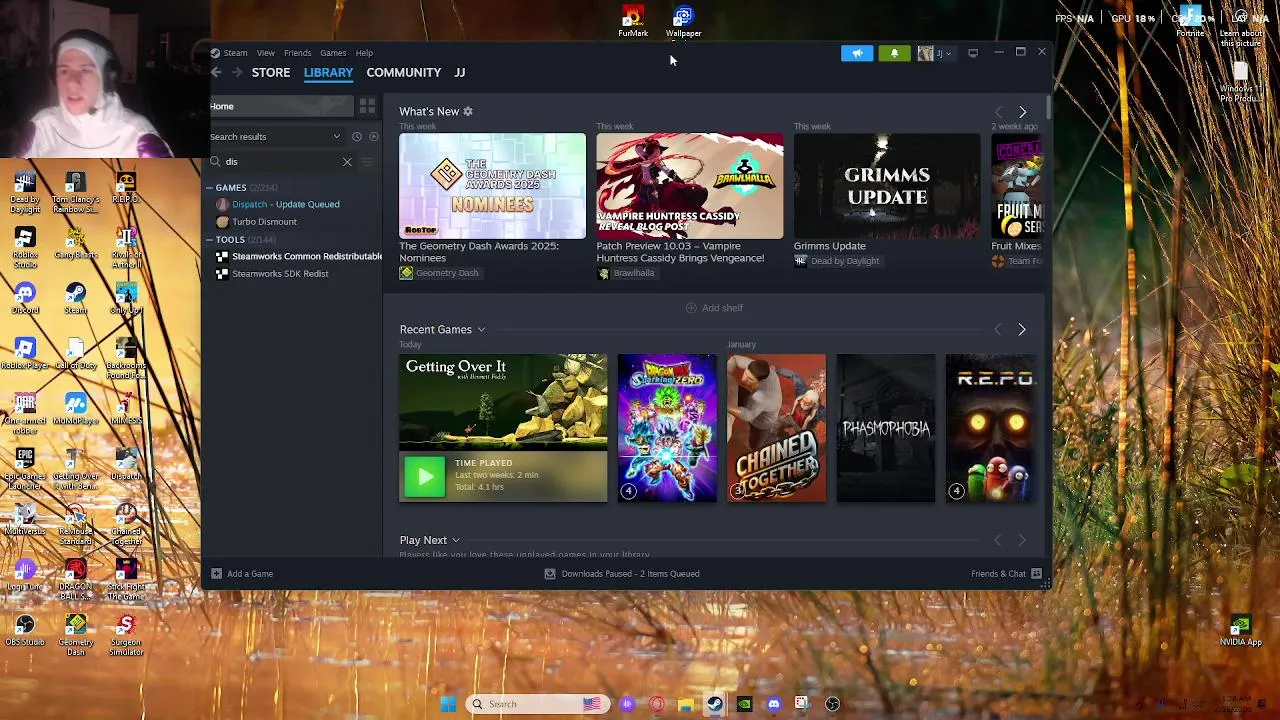Open File Explorer from the taskbar

685,704
